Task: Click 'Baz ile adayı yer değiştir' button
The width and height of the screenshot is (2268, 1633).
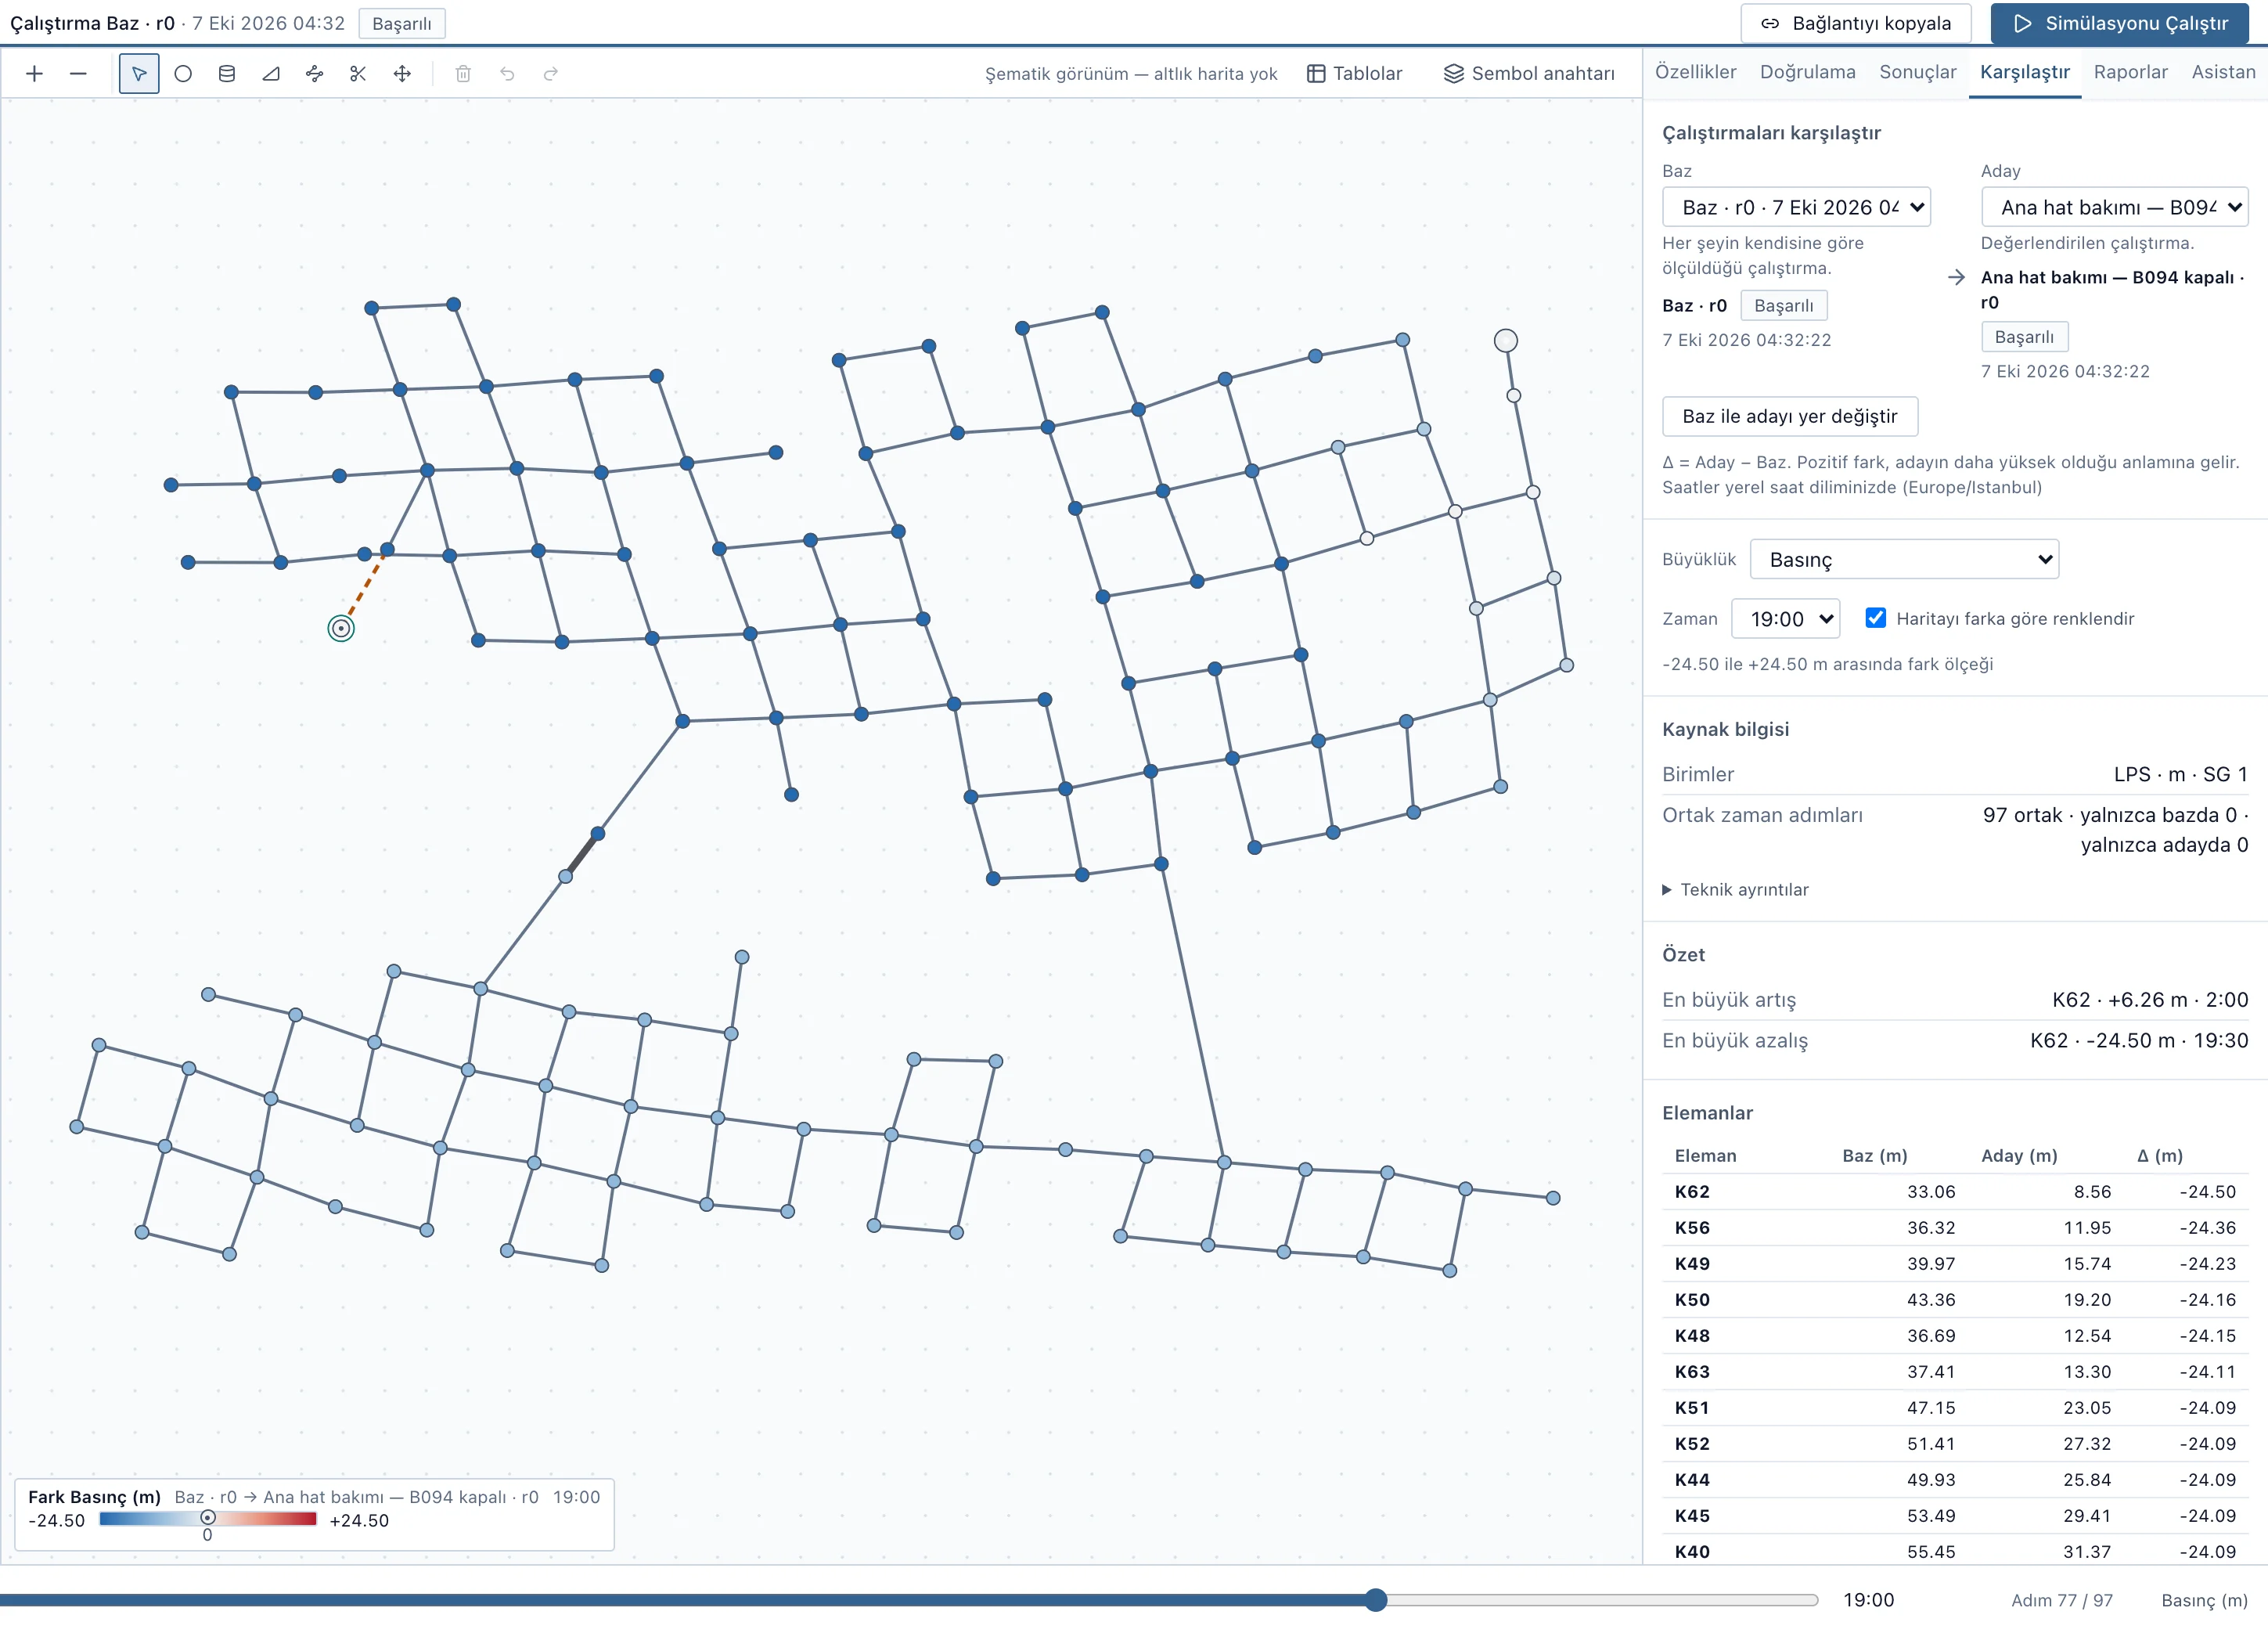Action: (x=1789, y=416)
